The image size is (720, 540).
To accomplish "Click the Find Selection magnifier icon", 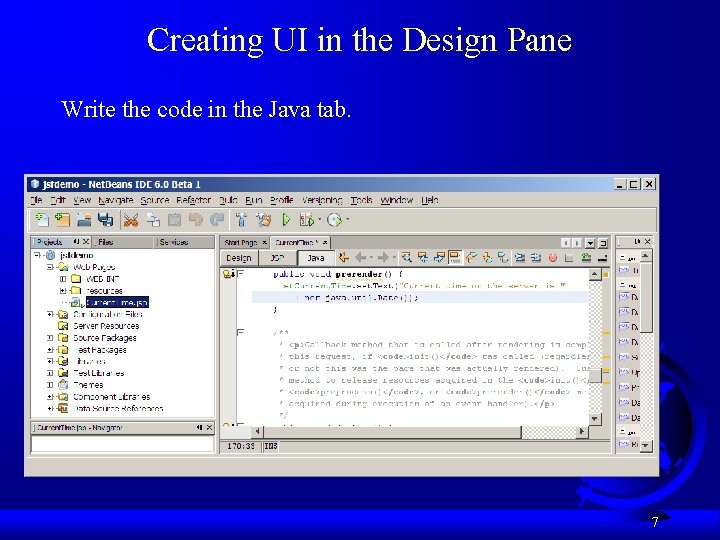I will [406, 258].
